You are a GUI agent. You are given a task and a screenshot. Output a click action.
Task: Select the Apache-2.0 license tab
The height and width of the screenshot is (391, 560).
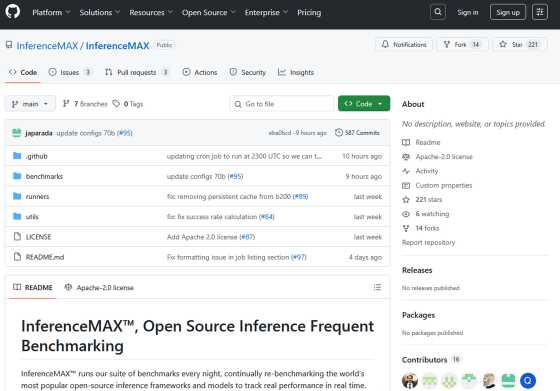pos(99,287)
